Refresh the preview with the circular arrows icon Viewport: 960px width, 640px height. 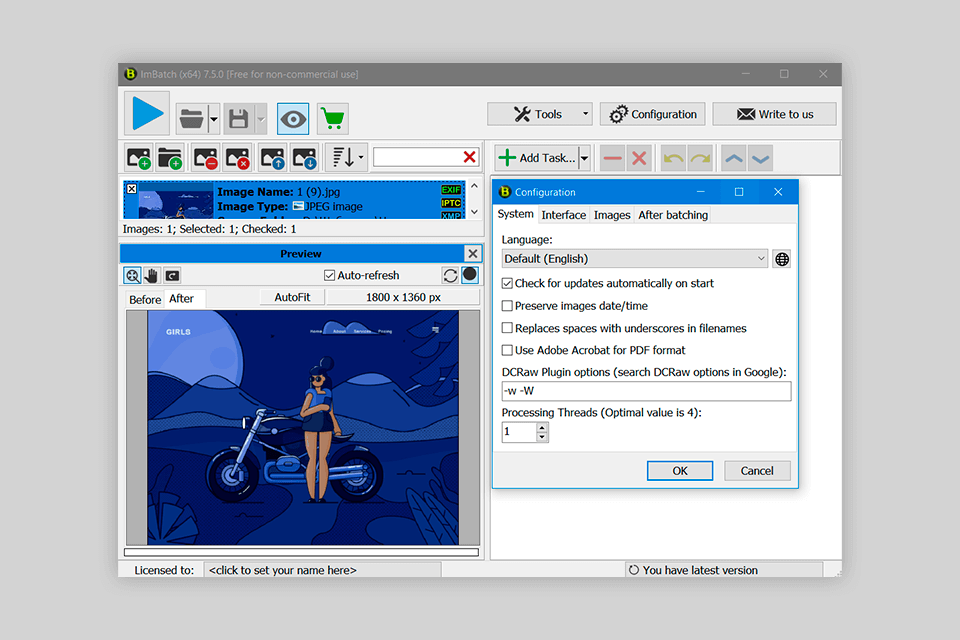point(450,276)
